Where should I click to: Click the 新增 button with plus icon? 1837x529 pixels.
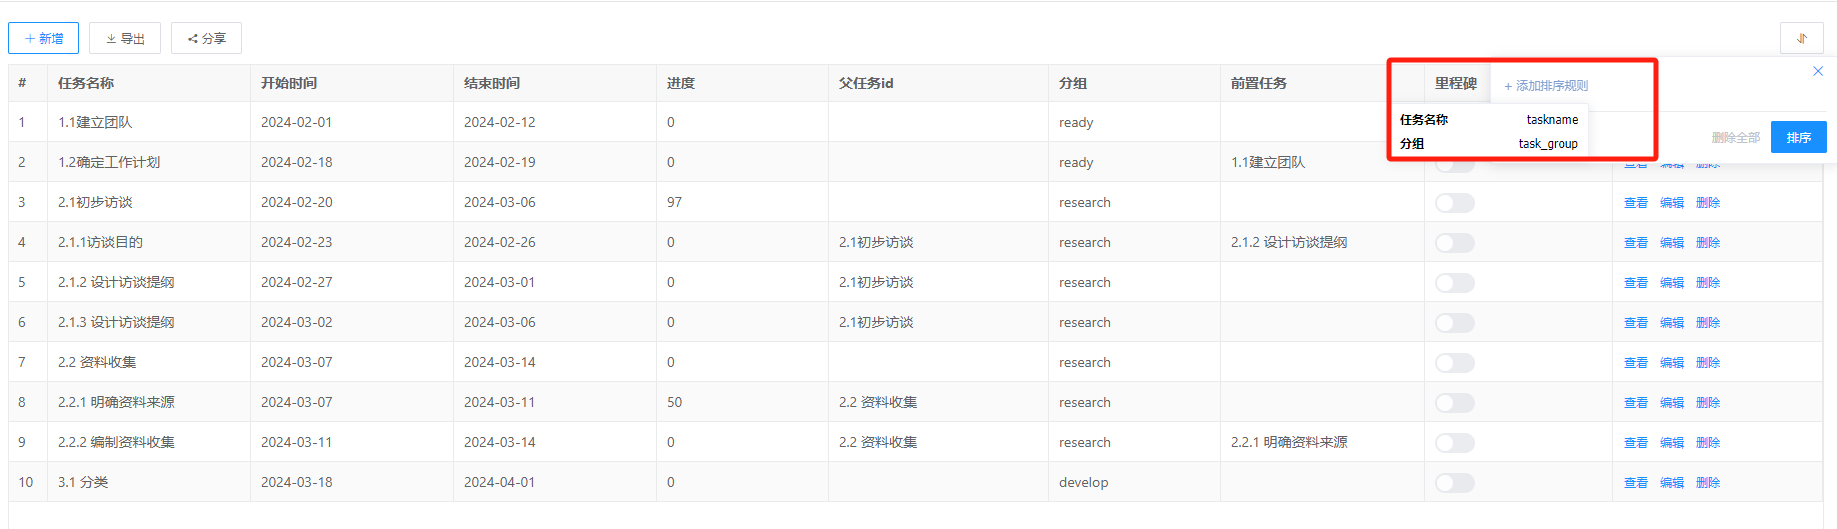[x=44, y=38]
